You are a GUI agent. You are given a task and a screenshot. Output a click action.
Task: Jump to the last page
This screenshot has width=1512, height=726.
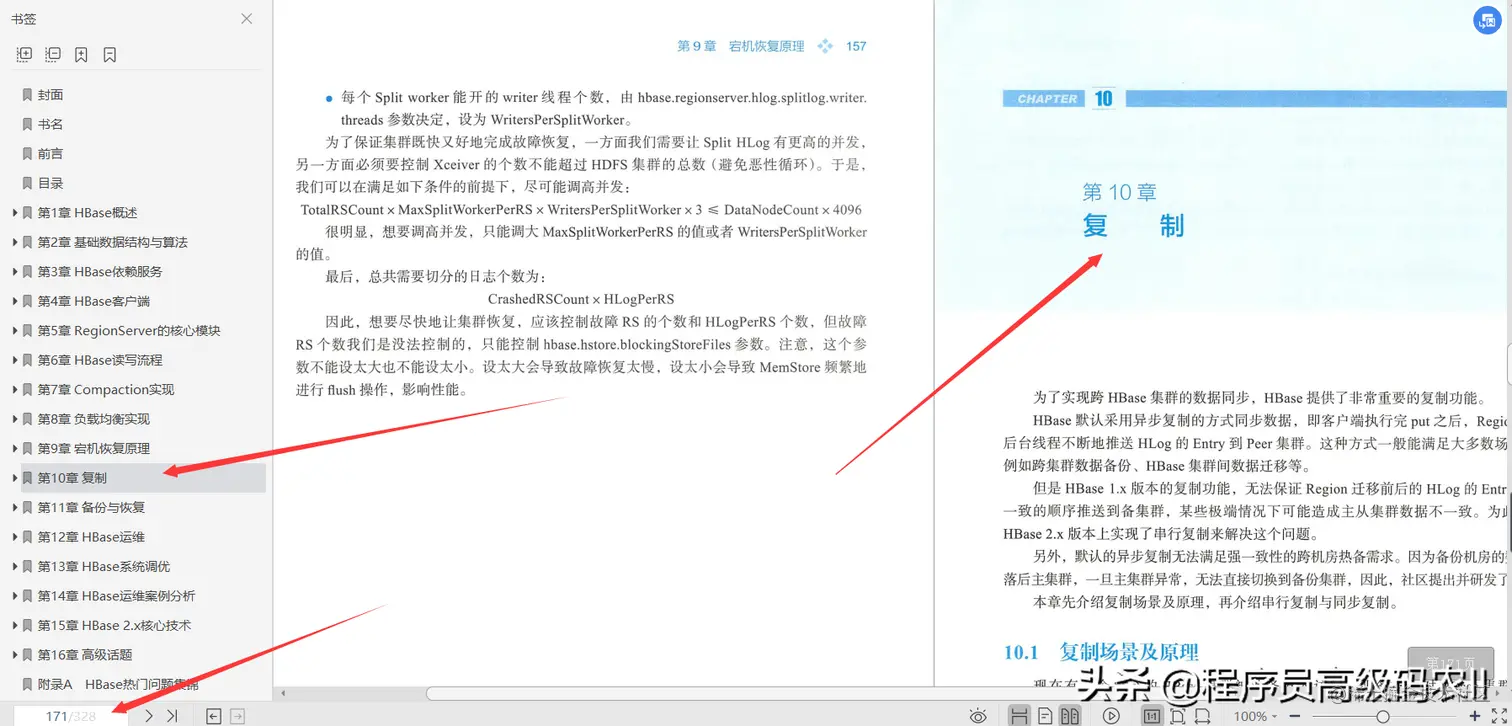172,715
